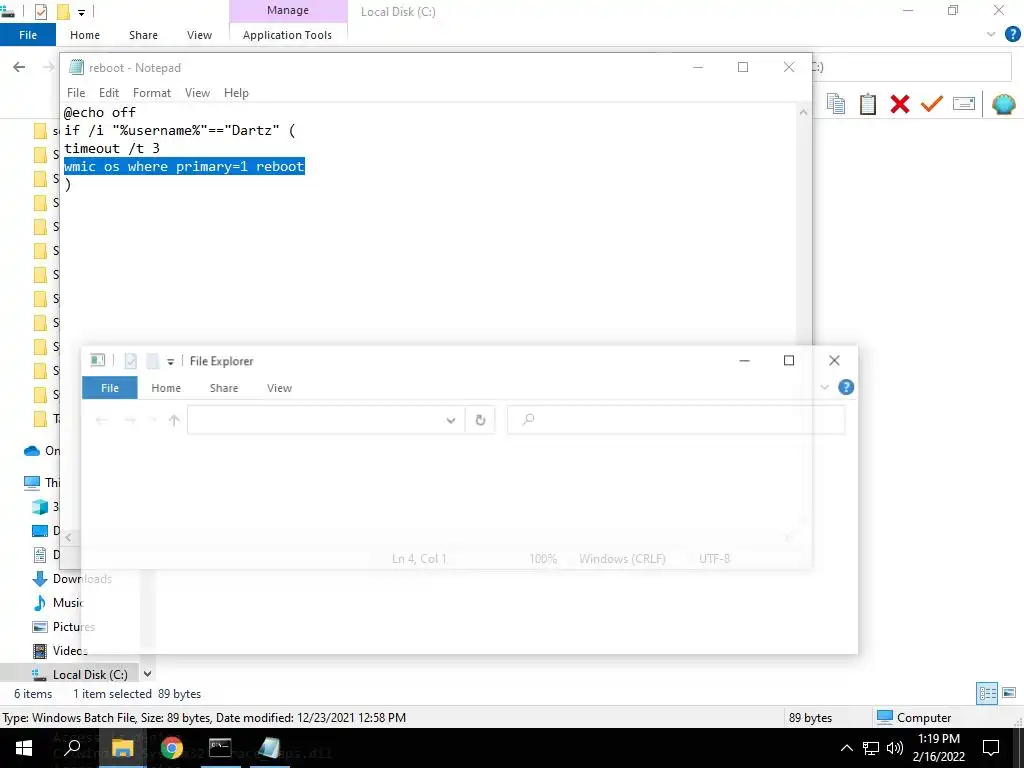
Task: Open Notepad's View menu
Action: (x=197, y=93)
